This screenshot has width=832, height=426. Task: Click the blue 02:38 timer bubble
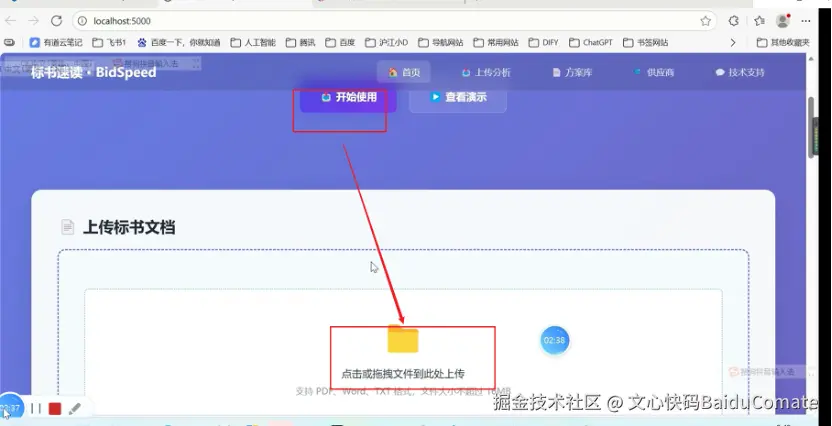pos(554,340)
